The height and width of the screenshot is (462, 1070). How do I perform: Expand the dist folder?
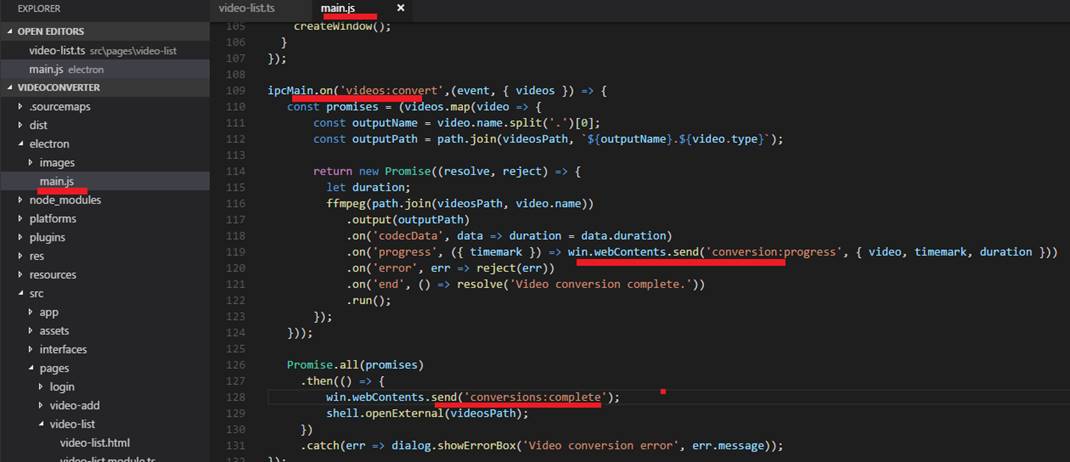(x=38, y=125)
